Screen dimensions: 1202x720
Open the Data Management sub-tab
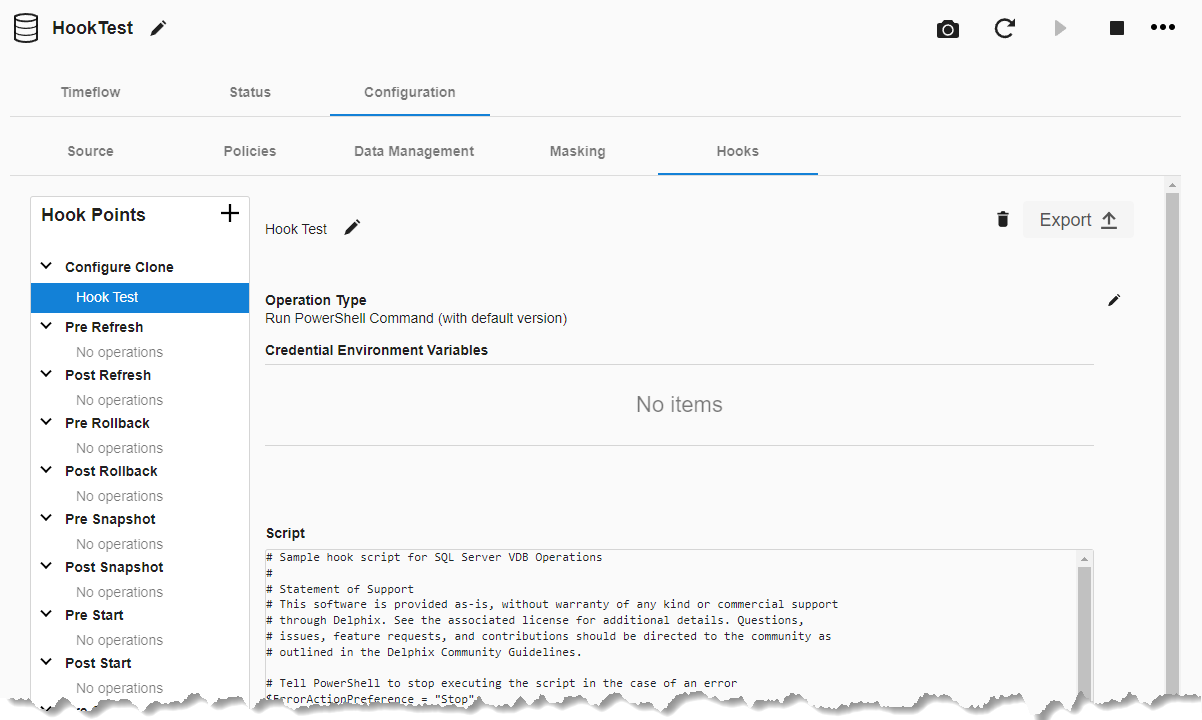coord(414,151)
